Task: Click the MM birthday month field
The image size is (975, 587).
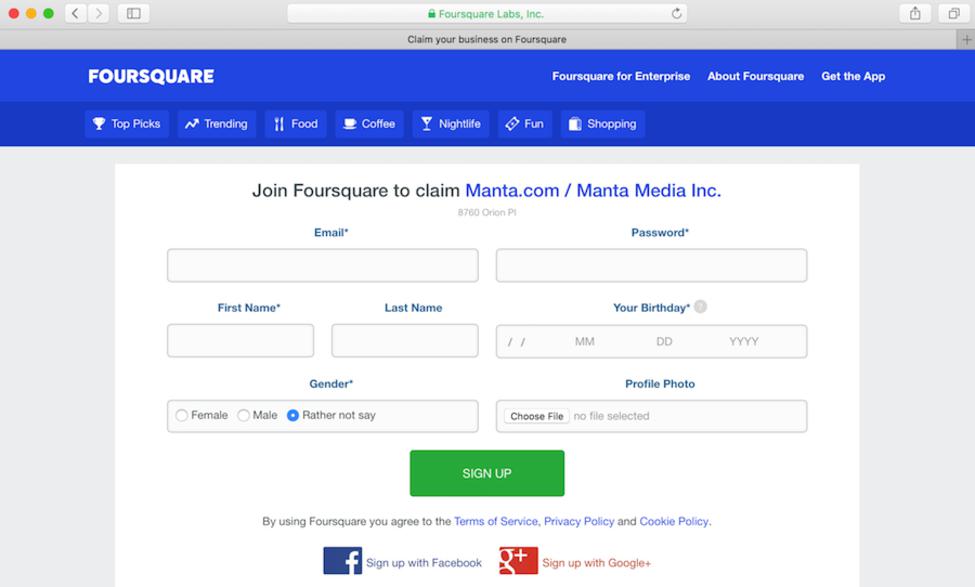Action: pyautogui.click(x=585, y=341)
